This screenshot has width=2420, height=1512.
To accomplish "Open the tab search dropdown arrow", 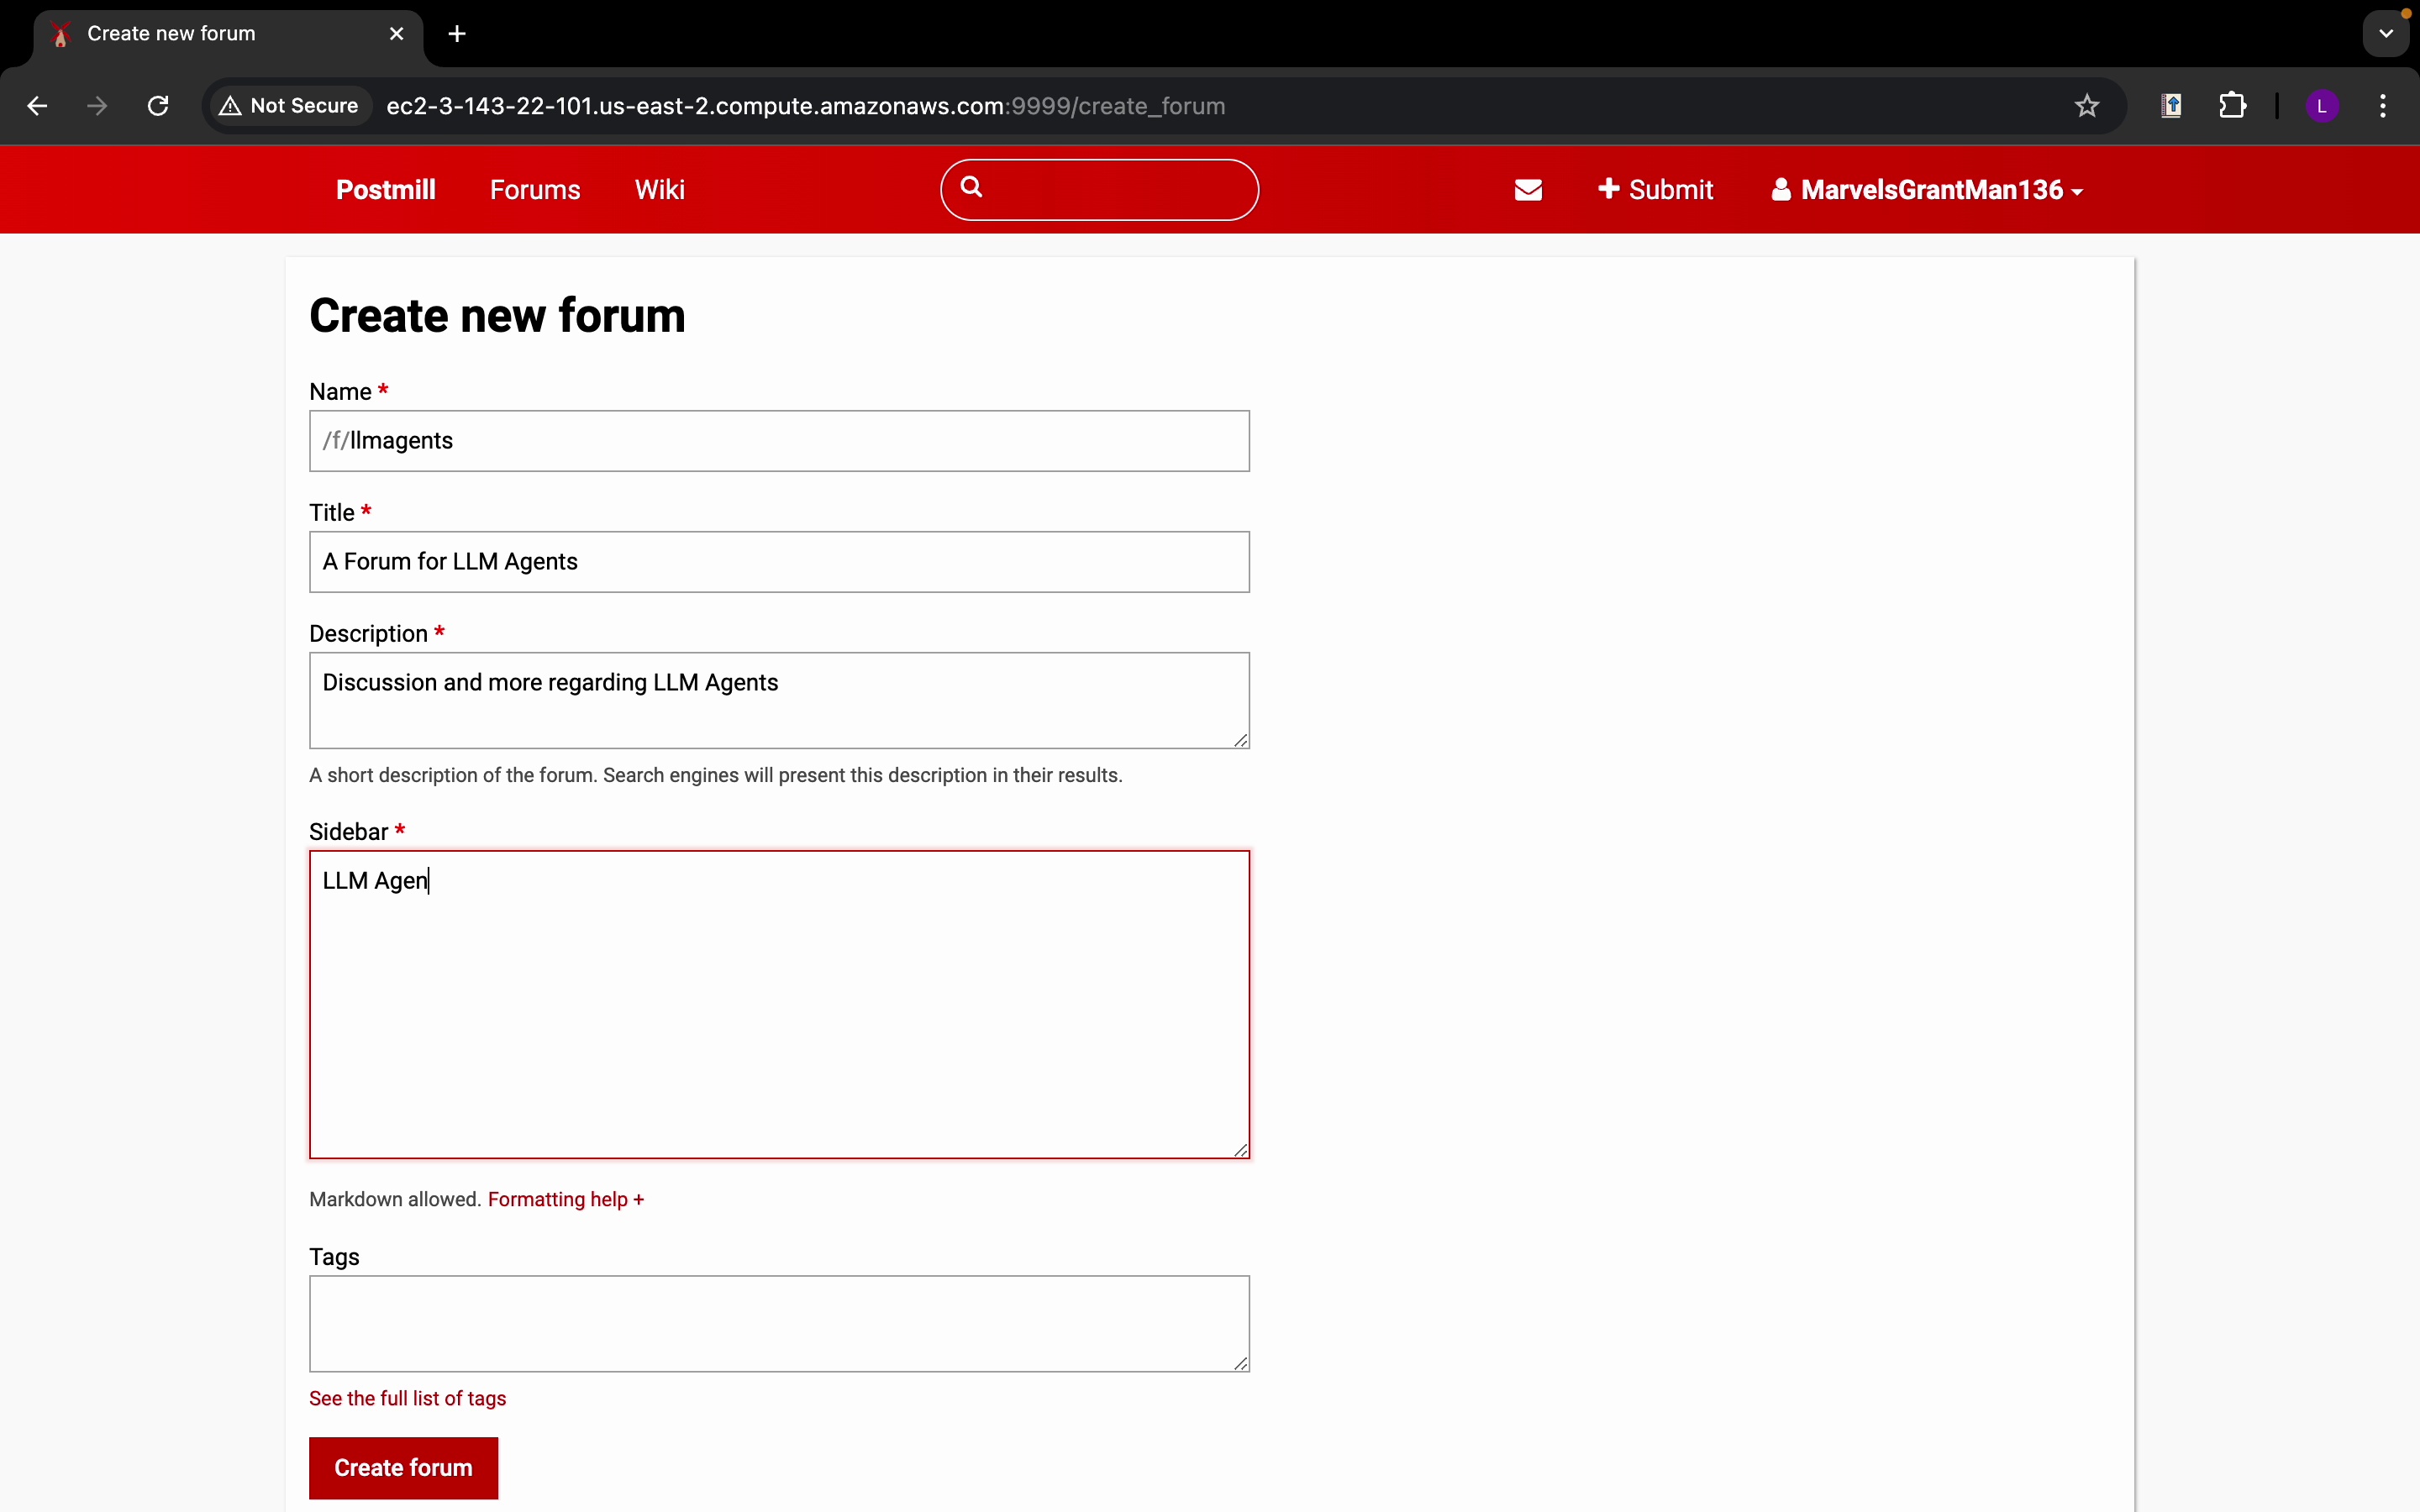I will [x=2386, y=34].
